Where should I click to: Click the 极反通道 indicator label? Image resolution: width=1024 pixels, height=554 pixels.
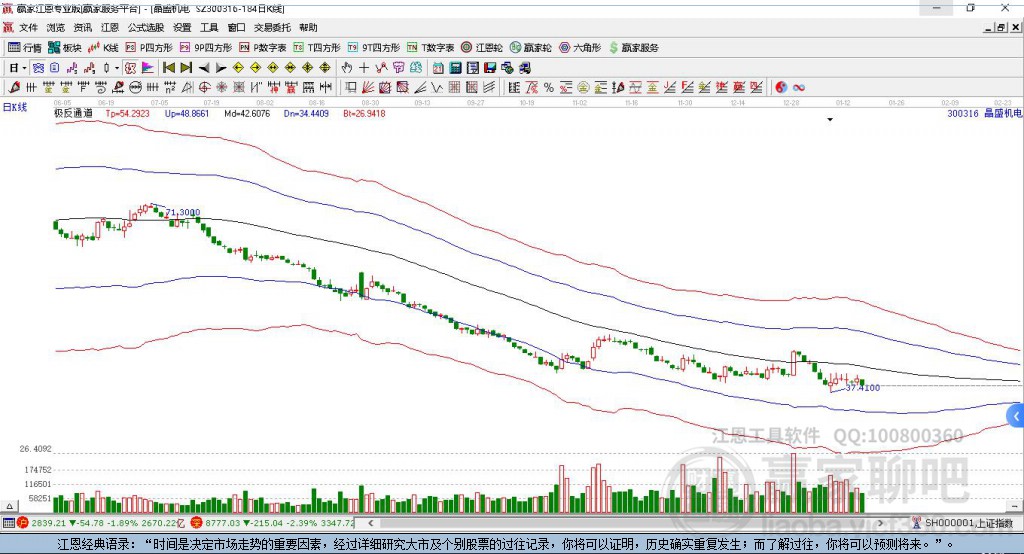pyautogui.click(x=73, y=114)
